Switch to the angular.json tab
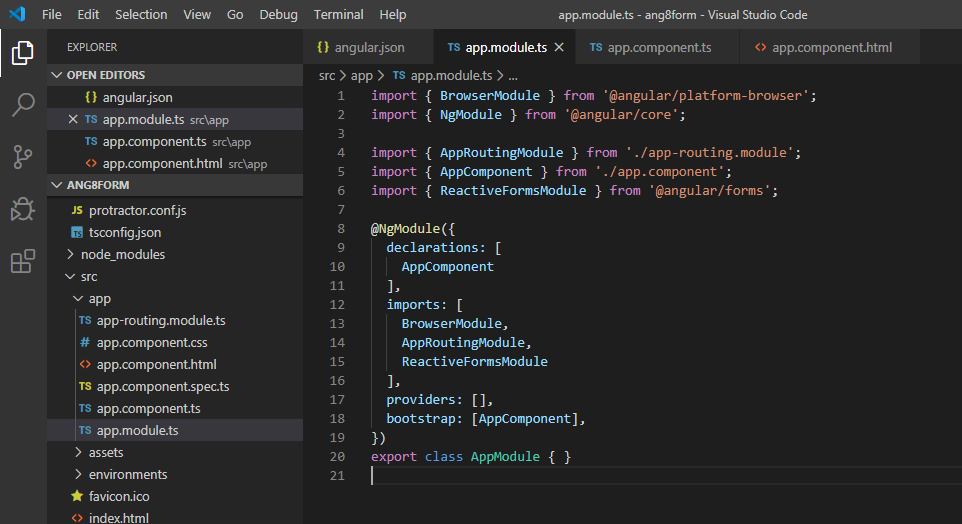This screenshot has width=962, height=524. pyautogui.click(x=361, y=47)
